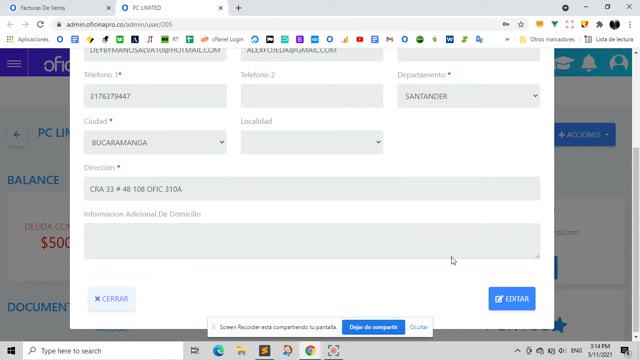Click Dejar de compartir button
Screen dimensions: 640x360
pos(373,327)
